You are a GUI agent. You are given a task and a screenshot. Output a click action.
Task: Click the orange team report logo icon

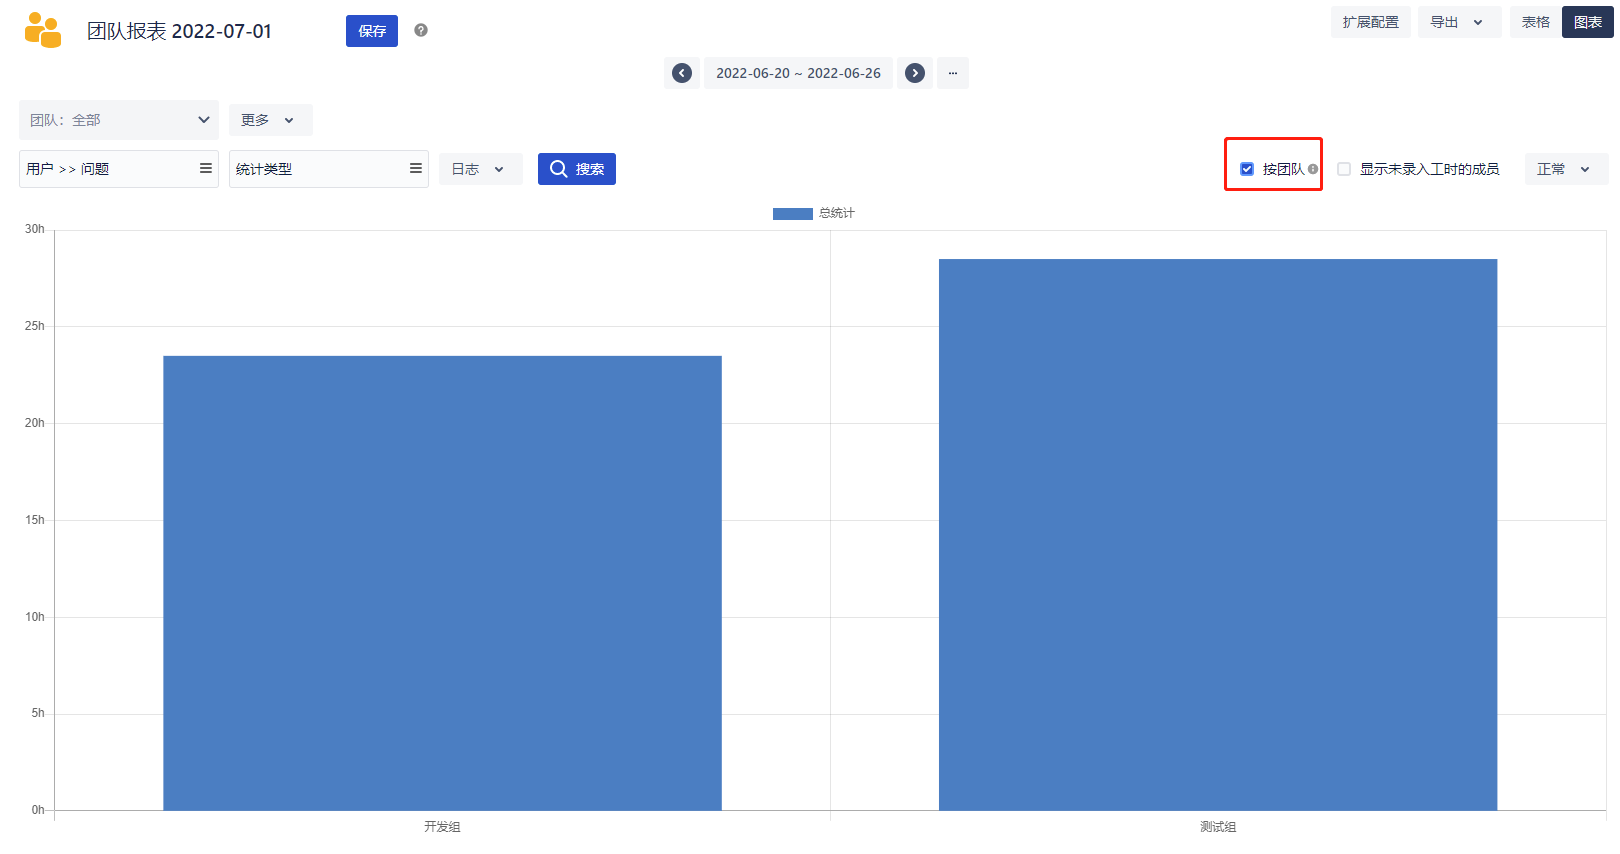coord(43,30)
